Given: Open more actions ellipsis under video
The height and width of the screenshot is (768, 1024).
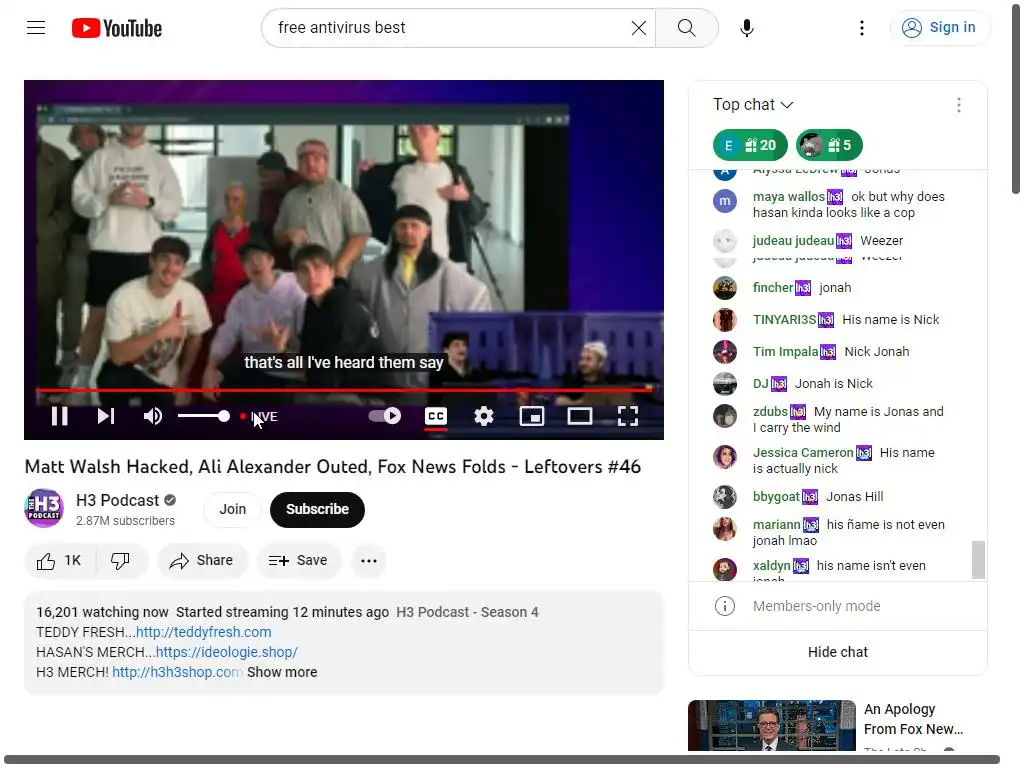Looking at the screenshot, I should pyautogui.click(x=369, y=560).
